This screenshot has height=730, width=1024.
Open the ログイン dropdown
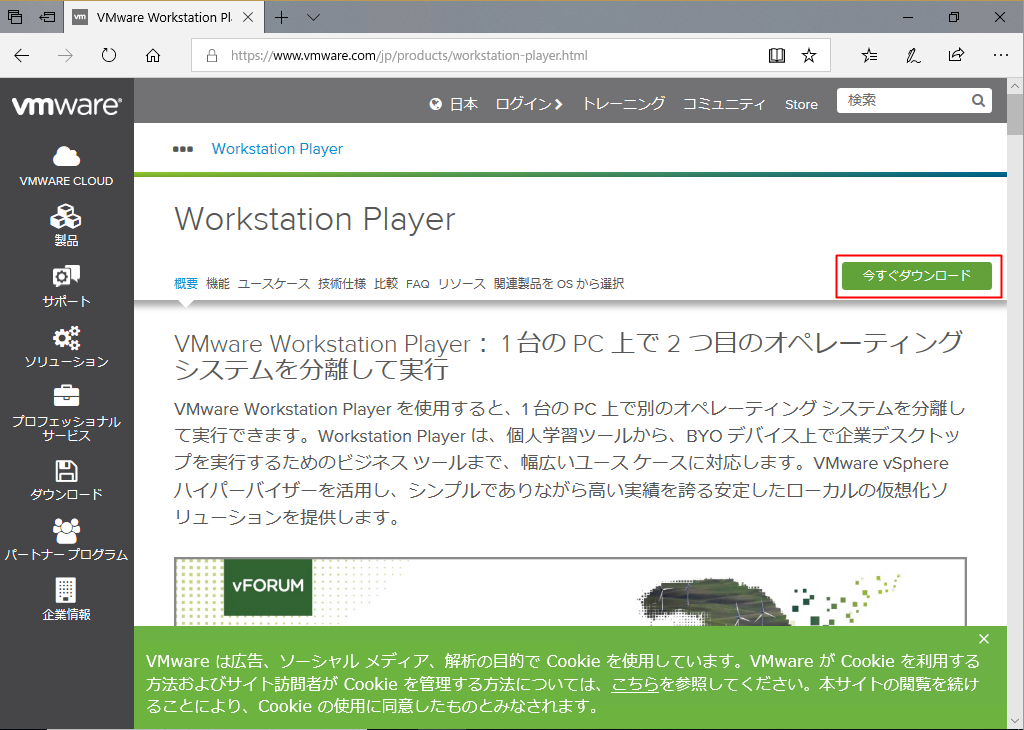(x=528, y=104)
